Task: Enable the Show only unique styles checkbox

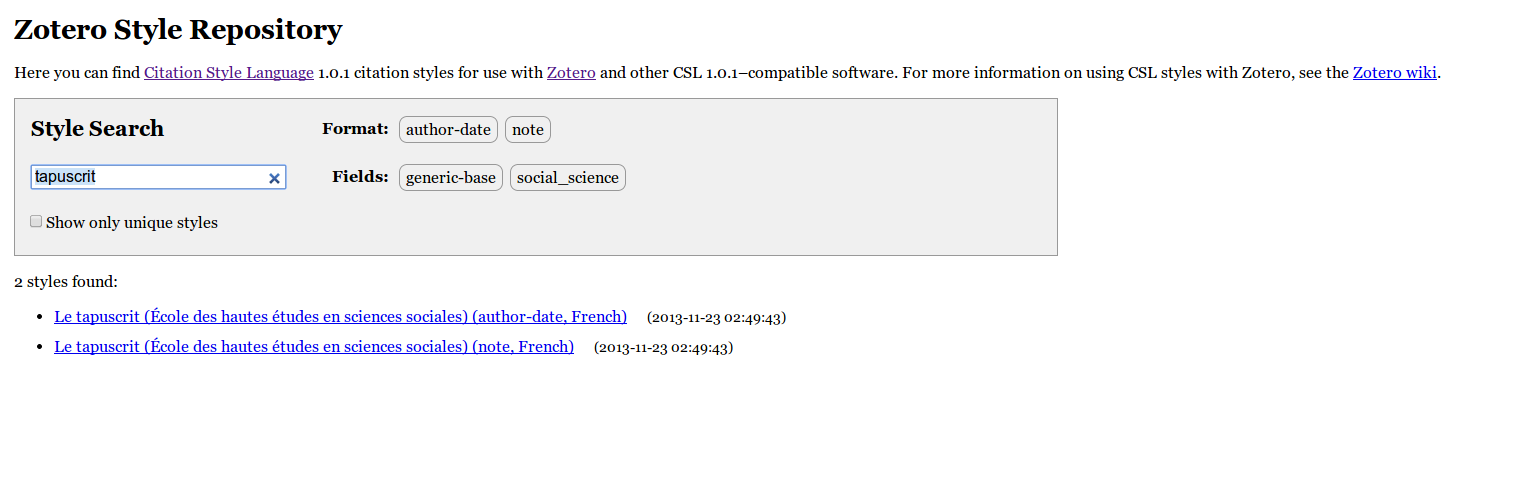Action: pyautogui.click(x=36, y=221)
